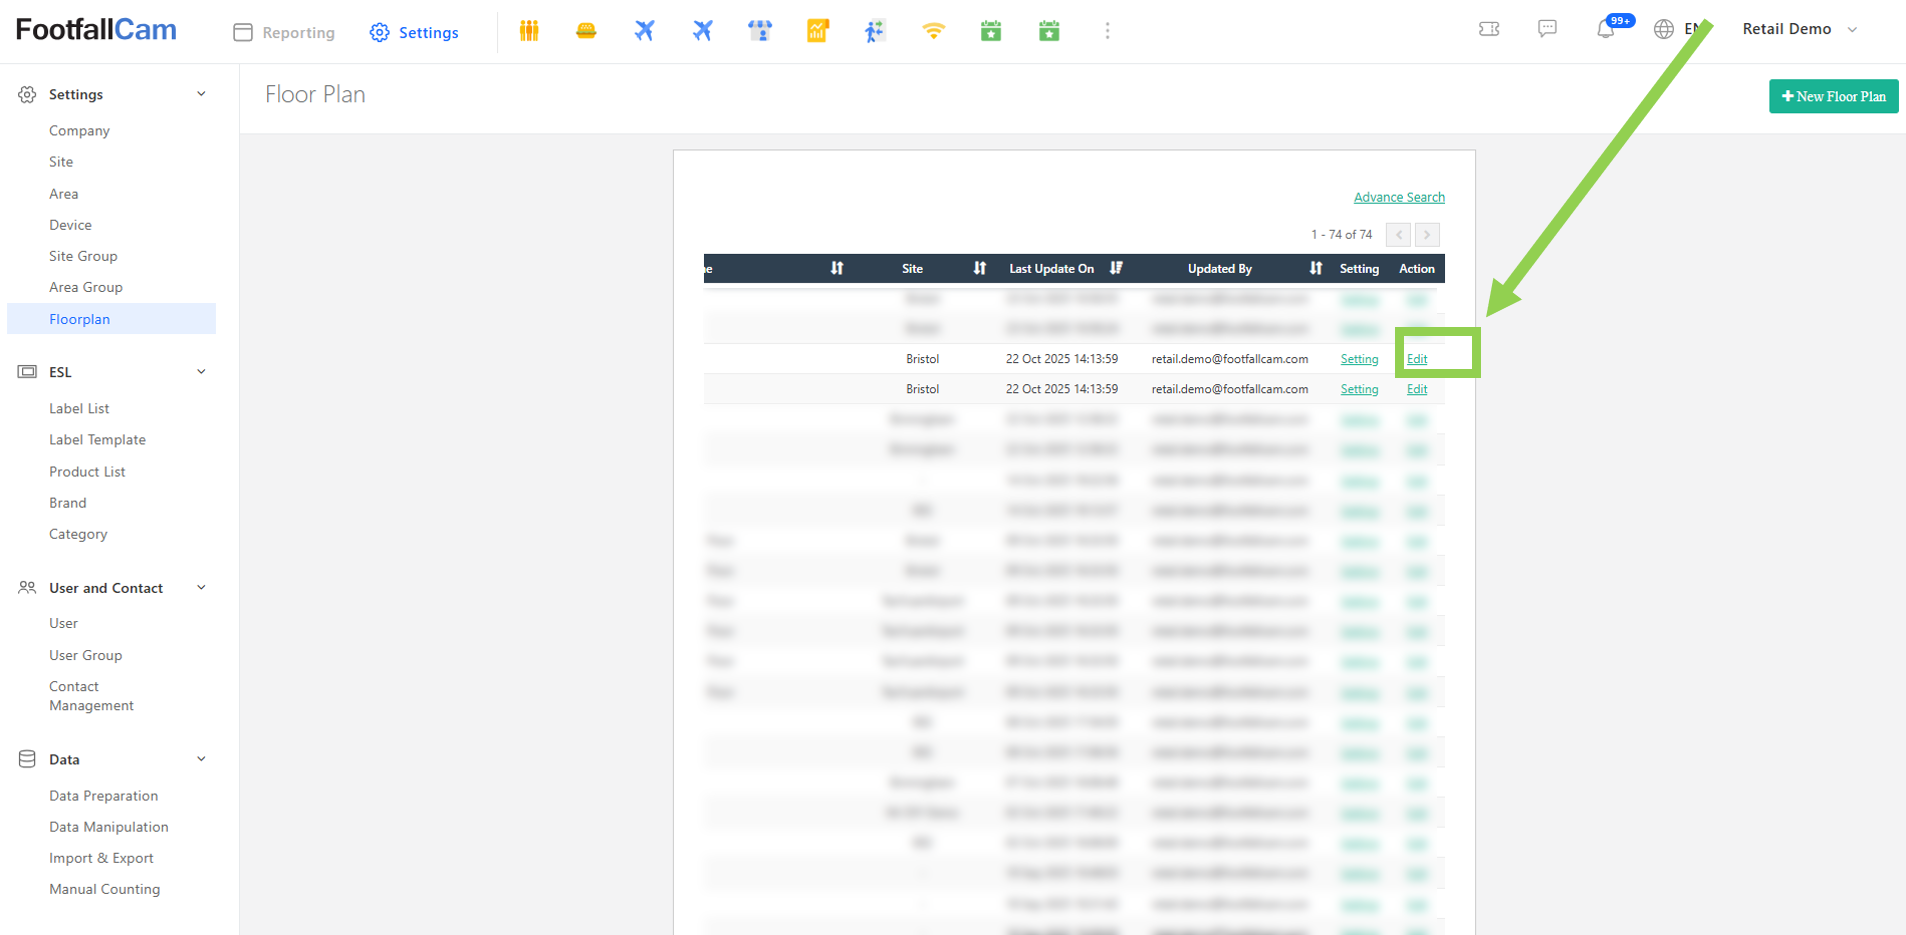
Task: Sort by Last Update On column
Action: tap(1116, 268)
